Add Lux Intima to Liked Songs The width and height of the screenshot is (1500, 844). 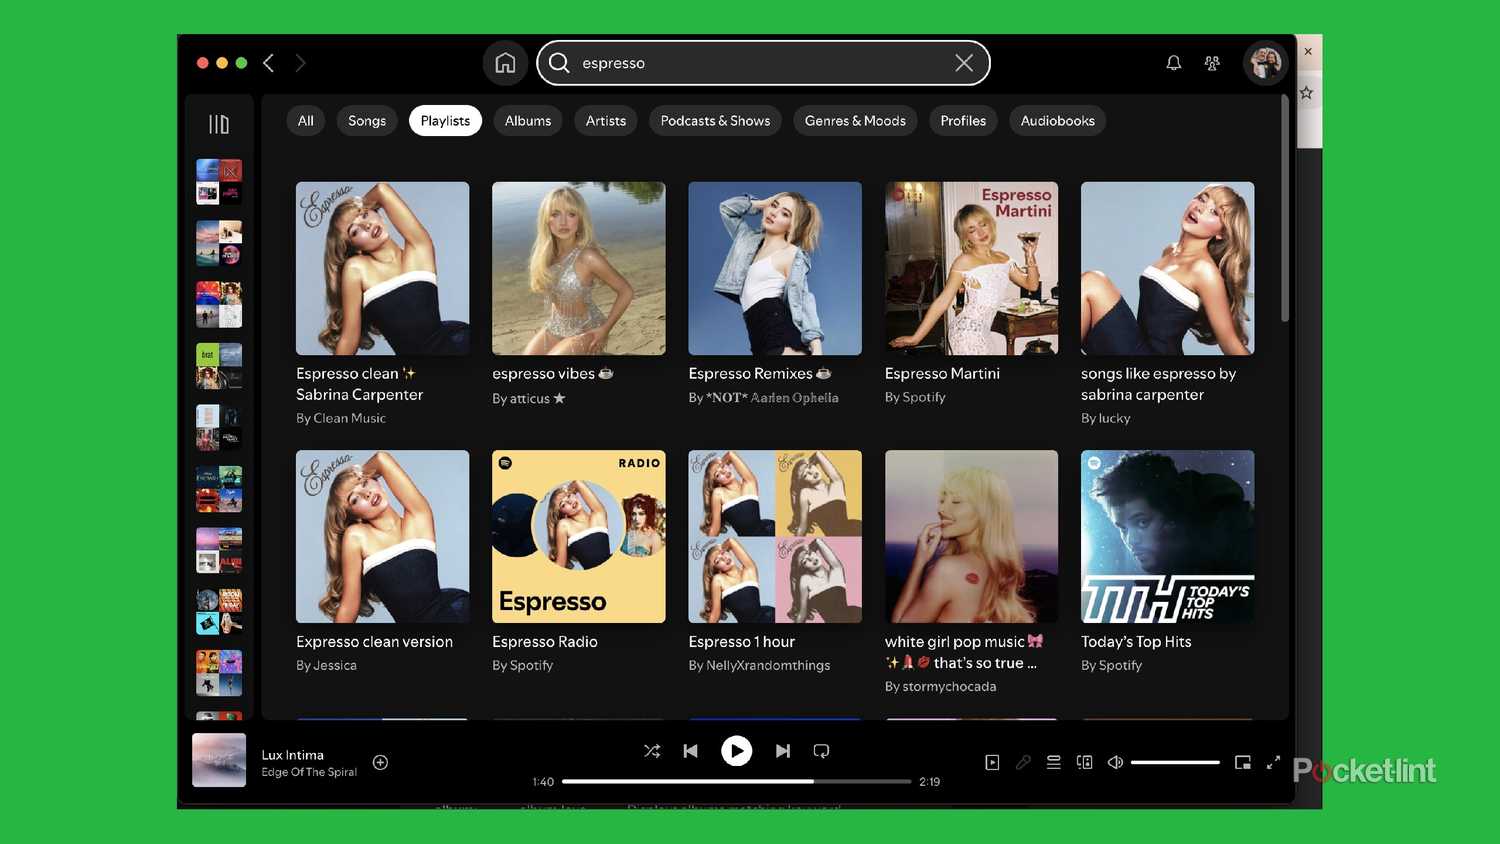click(380, 762)
